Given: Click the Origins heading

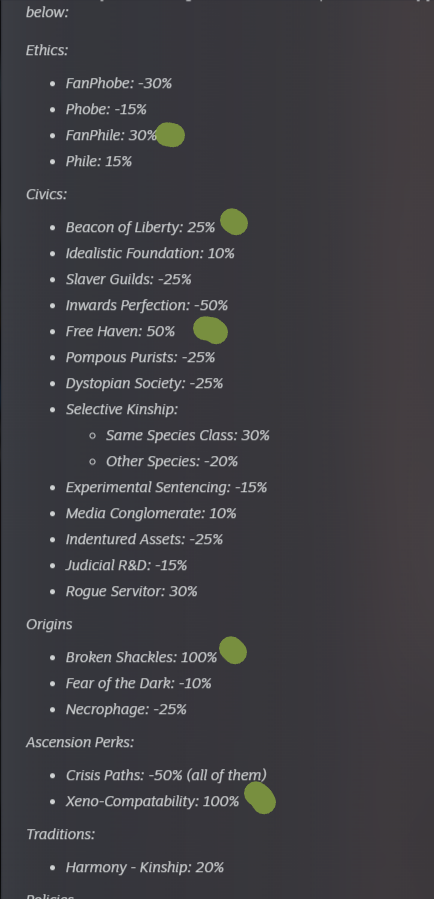Looking at the screenshot, I should pos(49,624).
